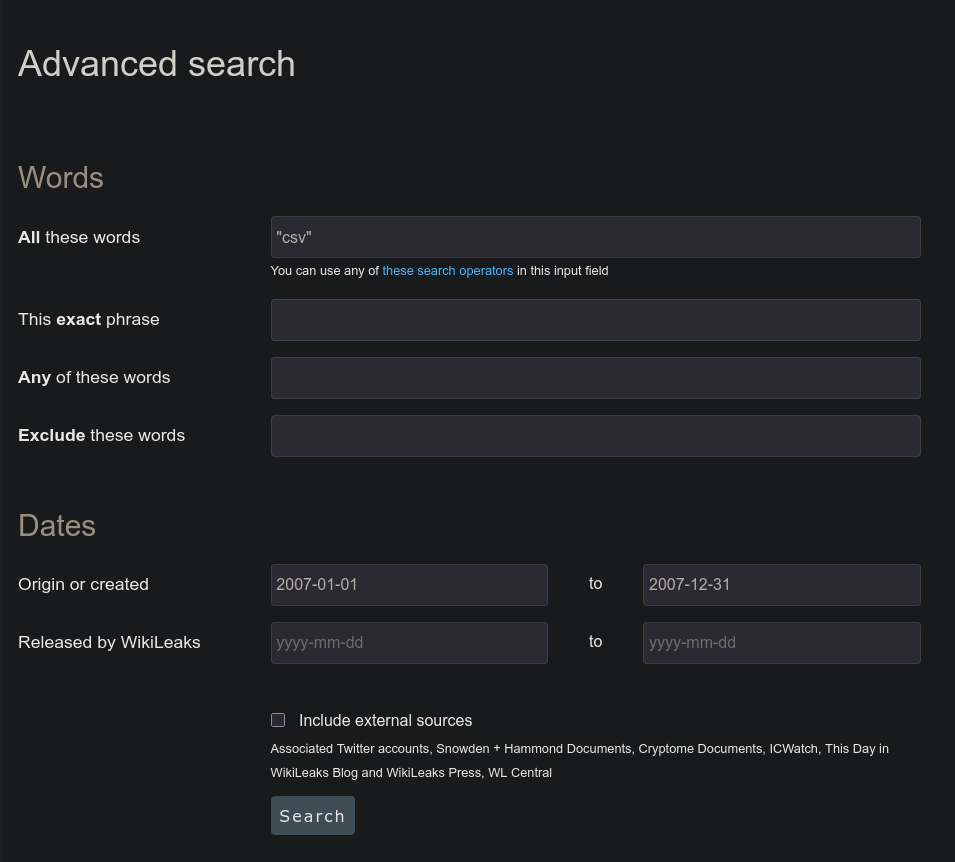The height and width of the screenshot is (862, 955).
Task: Click the "This exact phrase" label
Action: pyautogui.click(x=89, y=320)
